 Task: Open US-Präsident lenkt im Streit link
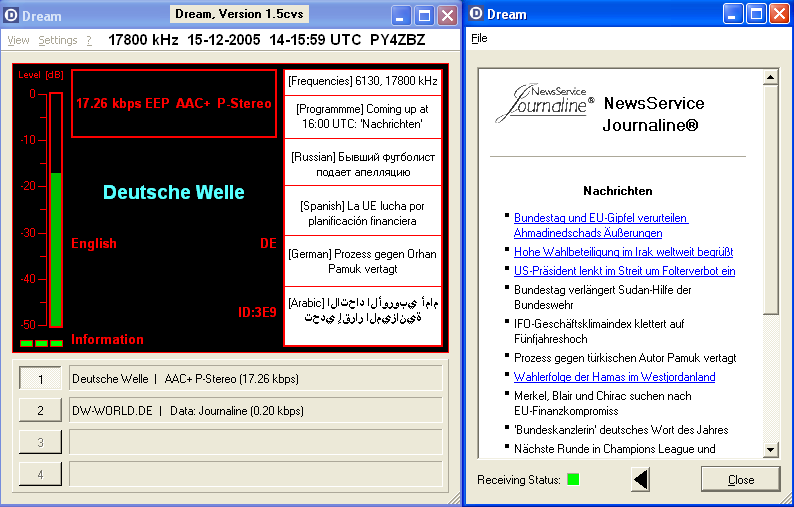click(624, 270)
